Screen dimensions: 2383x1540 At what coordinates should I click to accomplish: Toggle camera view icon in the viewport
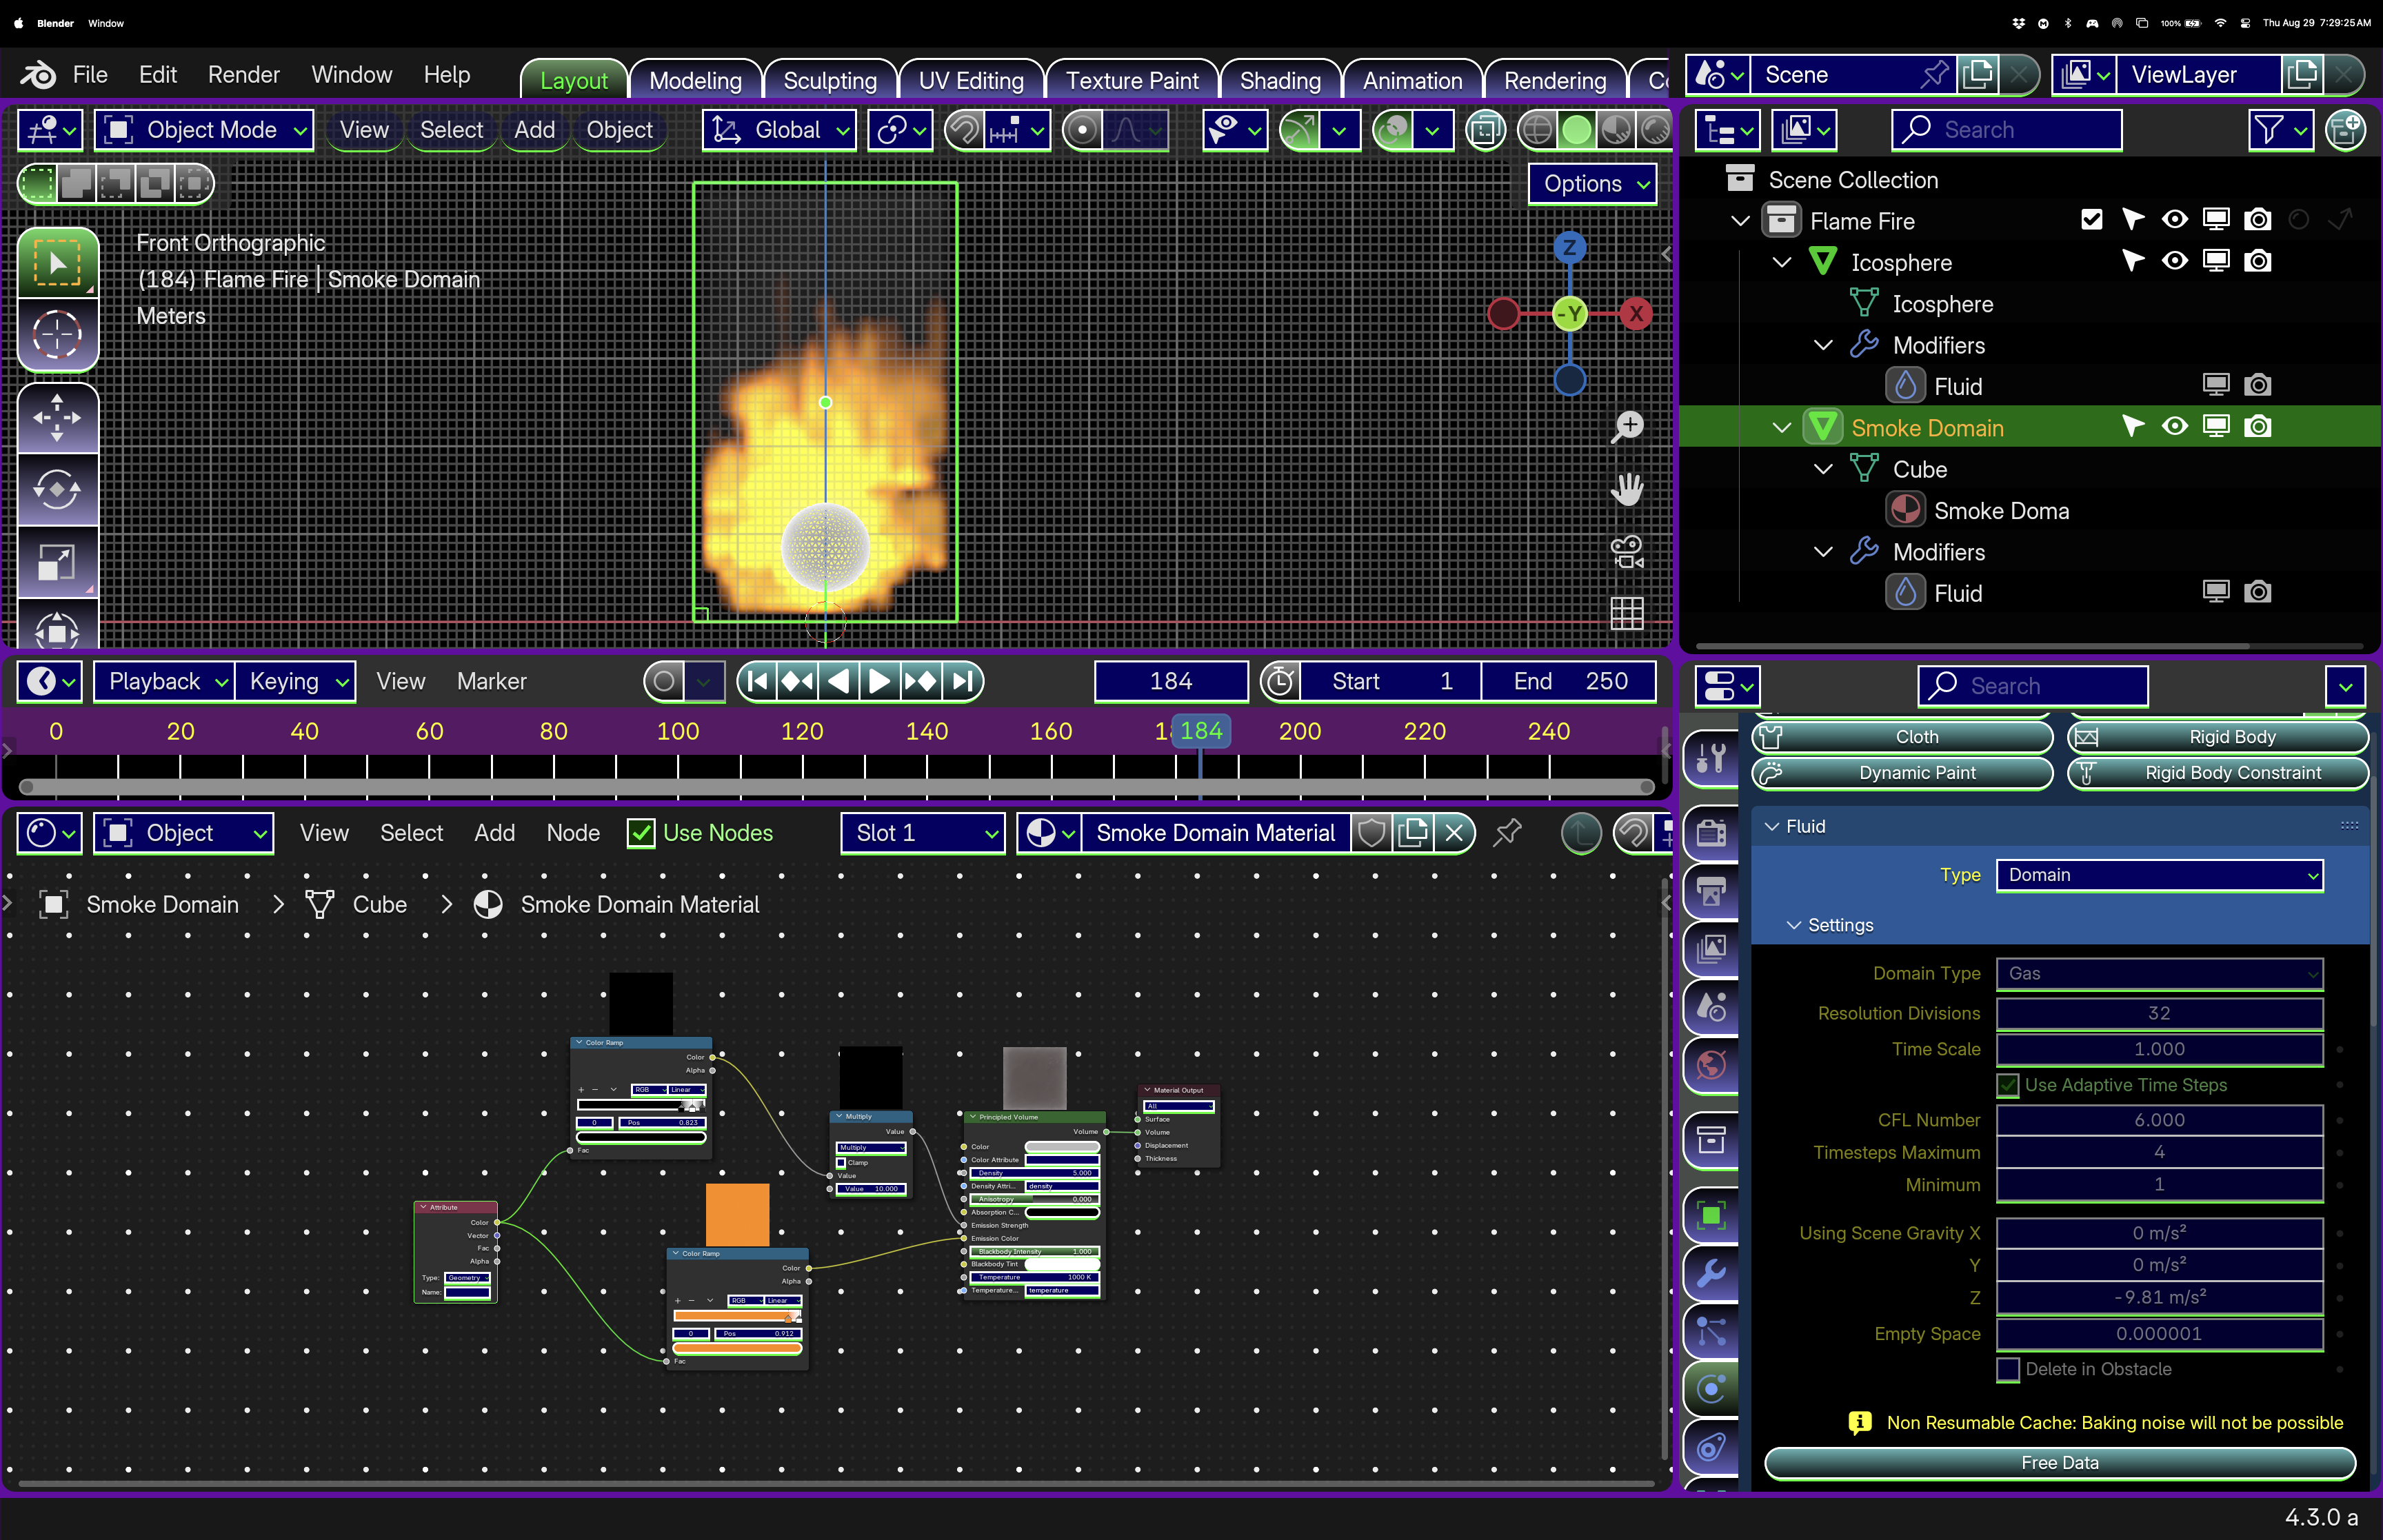coord(1628,551)
